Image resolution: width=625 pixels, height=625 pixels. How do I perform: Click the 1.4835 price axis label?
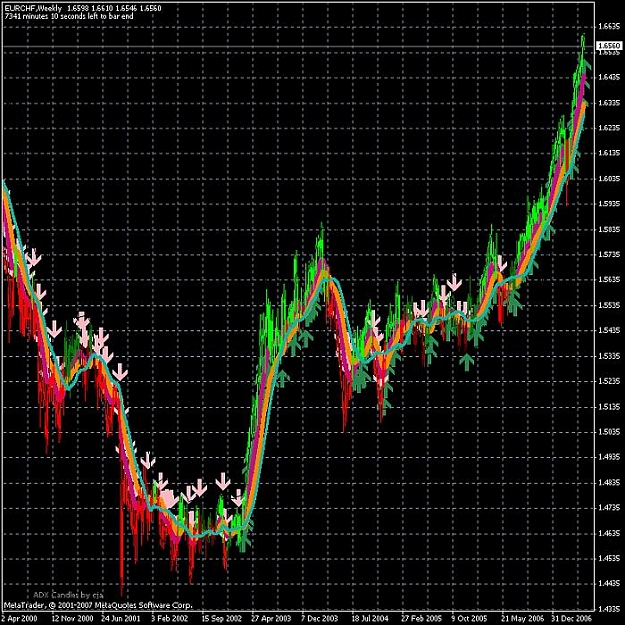click(x=609, y=482)
